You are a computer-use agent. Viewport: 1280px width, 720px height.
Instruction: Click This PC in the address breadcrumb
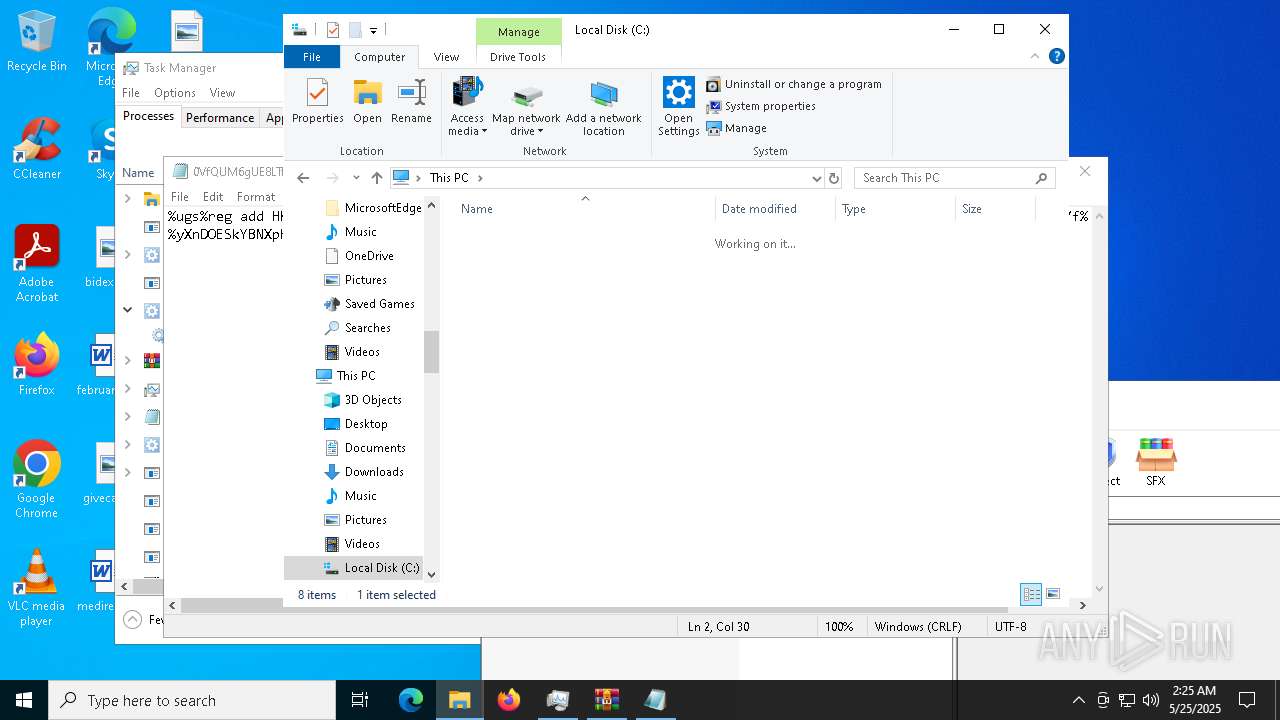click(x=449, y=178)
